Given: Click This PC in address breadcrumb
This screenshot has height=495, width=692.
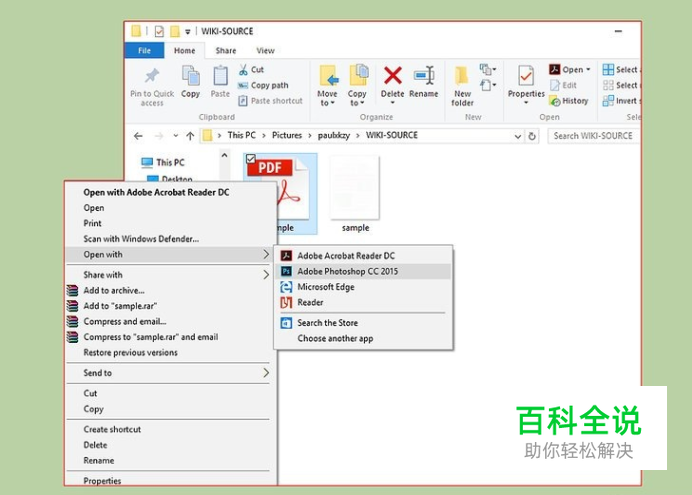Looking at the screenshot, I should coord(241,135).
